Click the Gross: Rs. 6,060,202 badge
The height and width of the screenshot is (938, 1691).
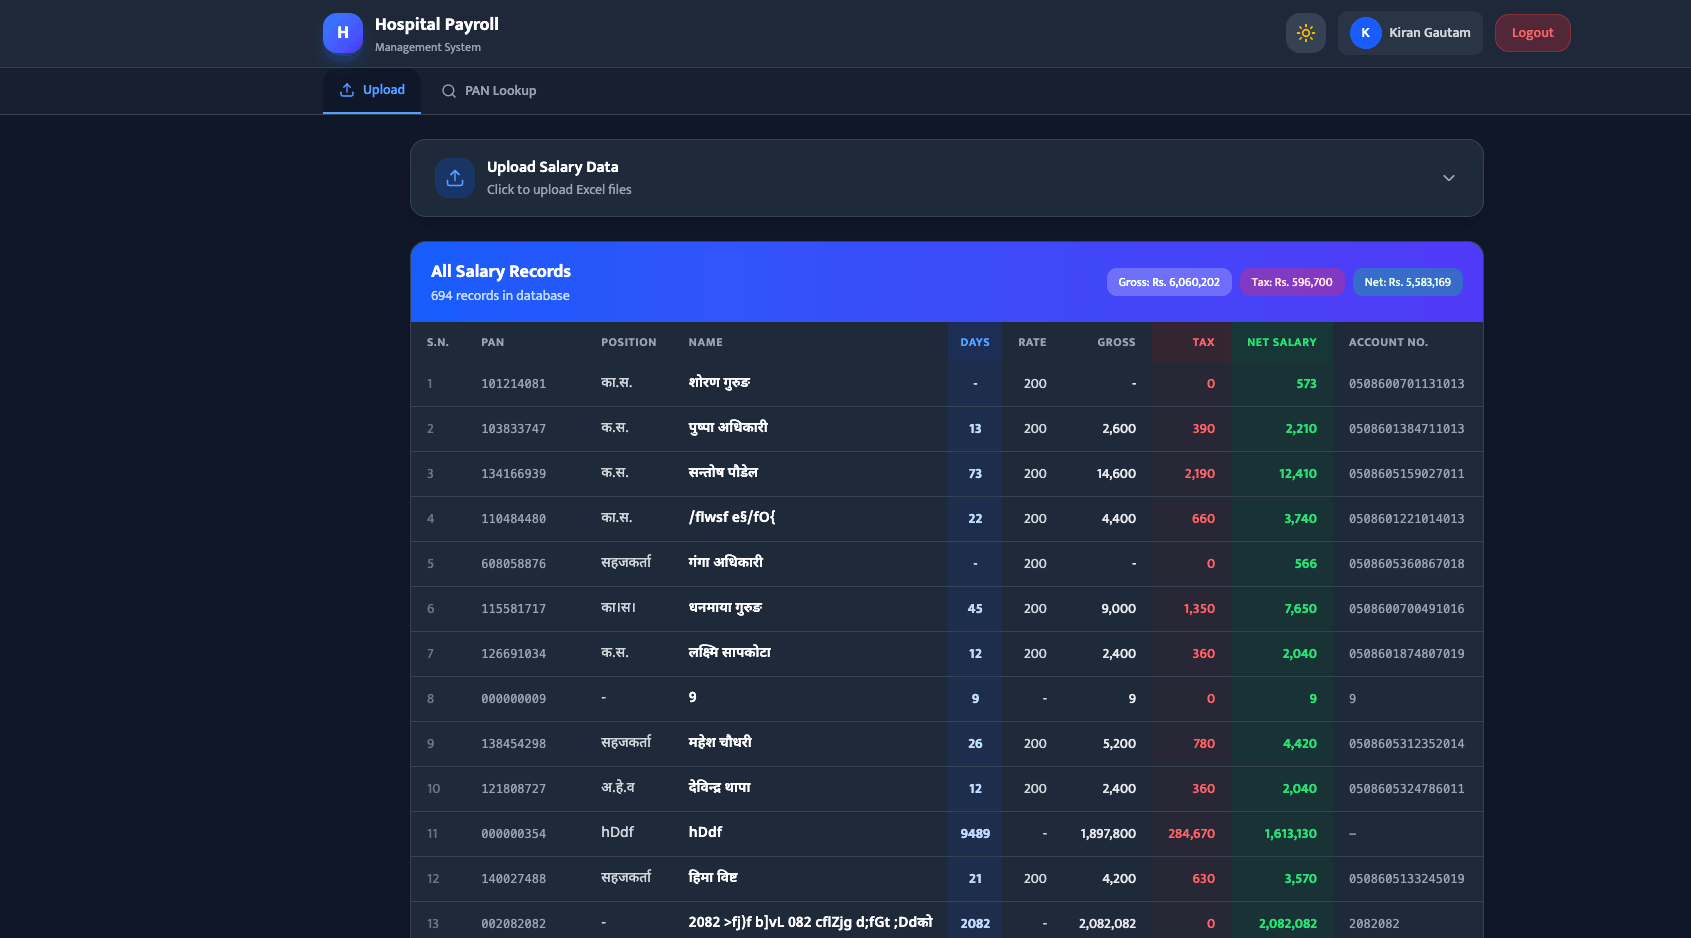point(1168,282)
